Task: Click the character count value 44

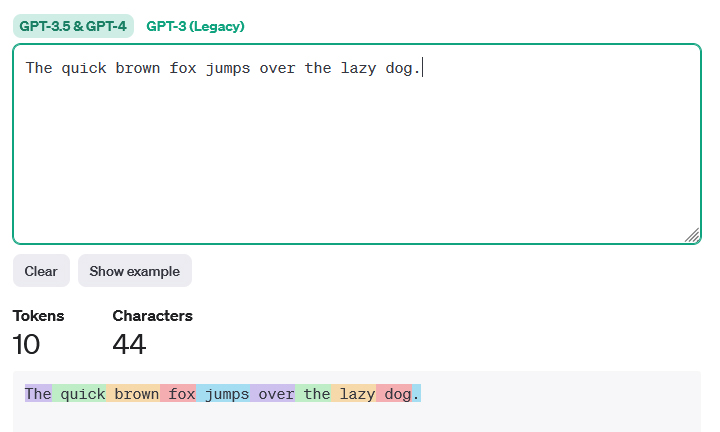Action: 129,344
